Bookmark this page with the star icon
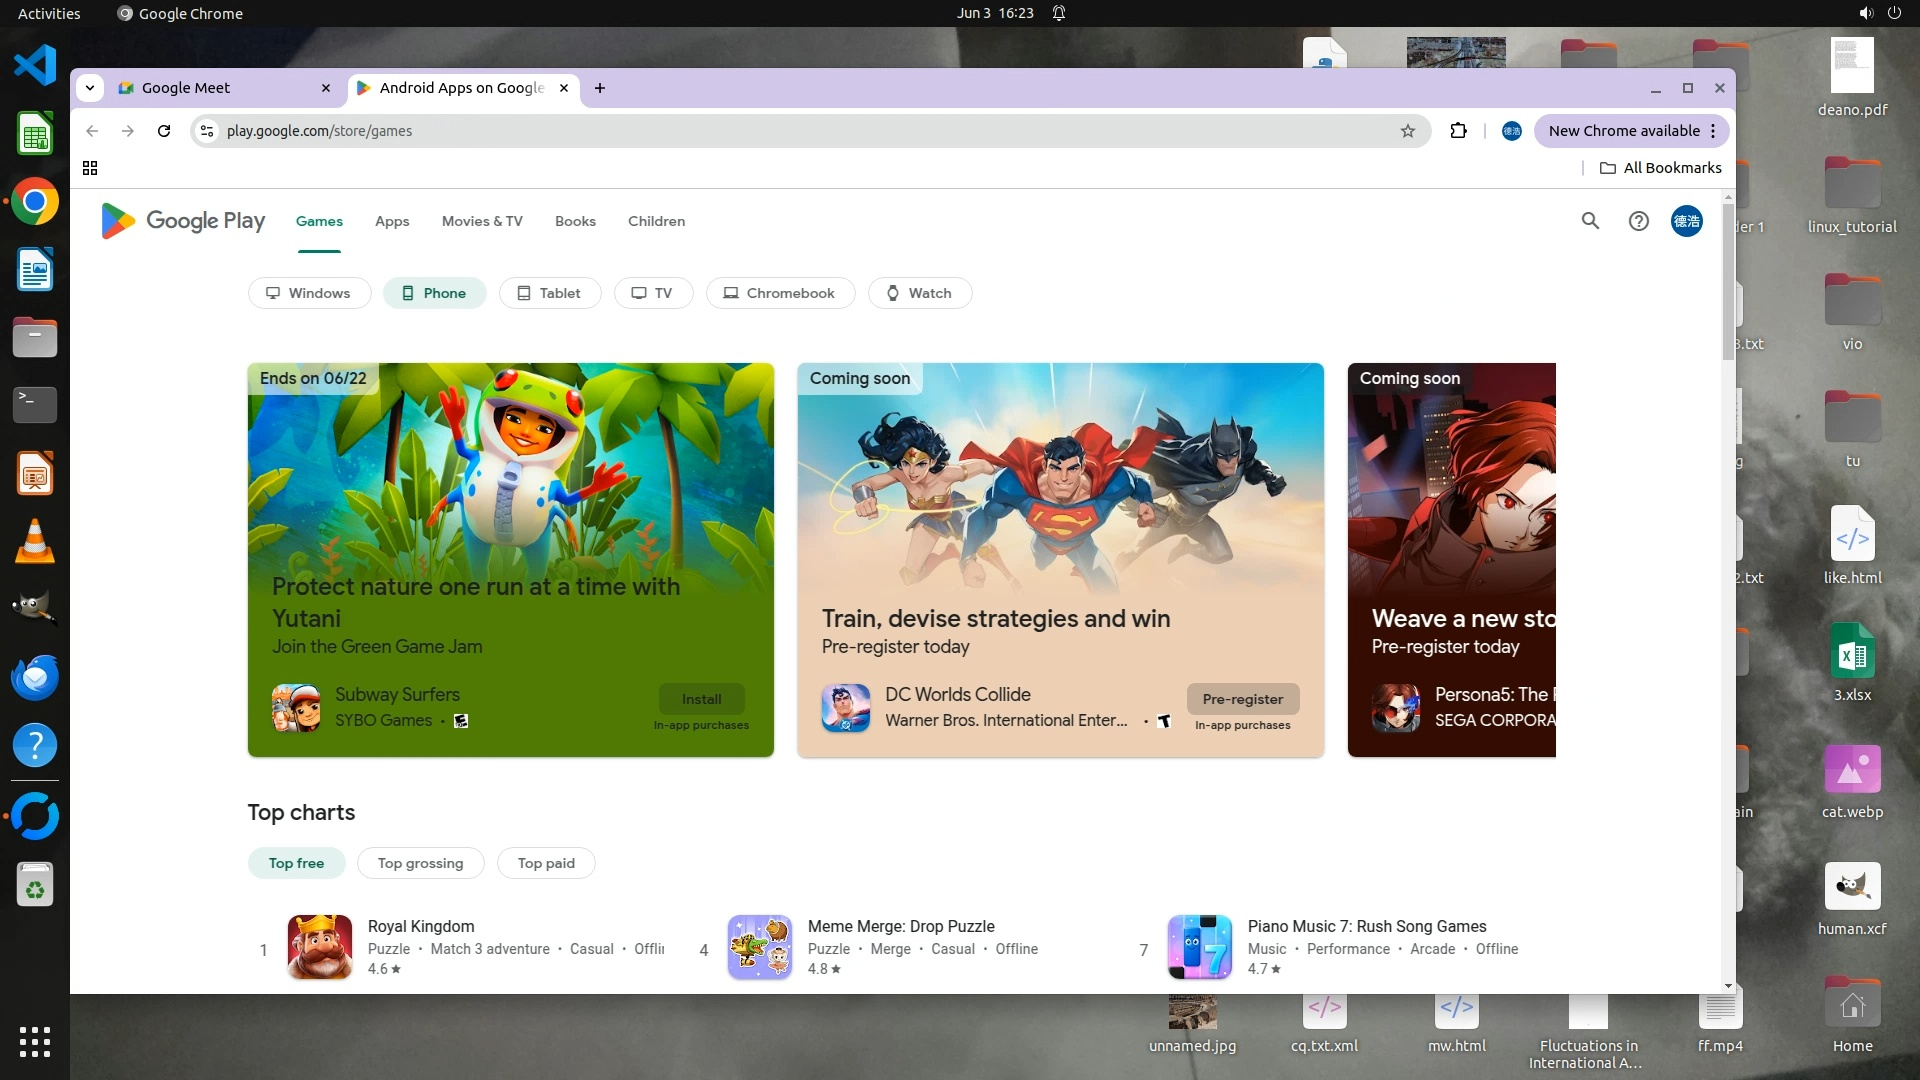The height and width of the screenshot is (1080, 1920). click(1408, 131)
